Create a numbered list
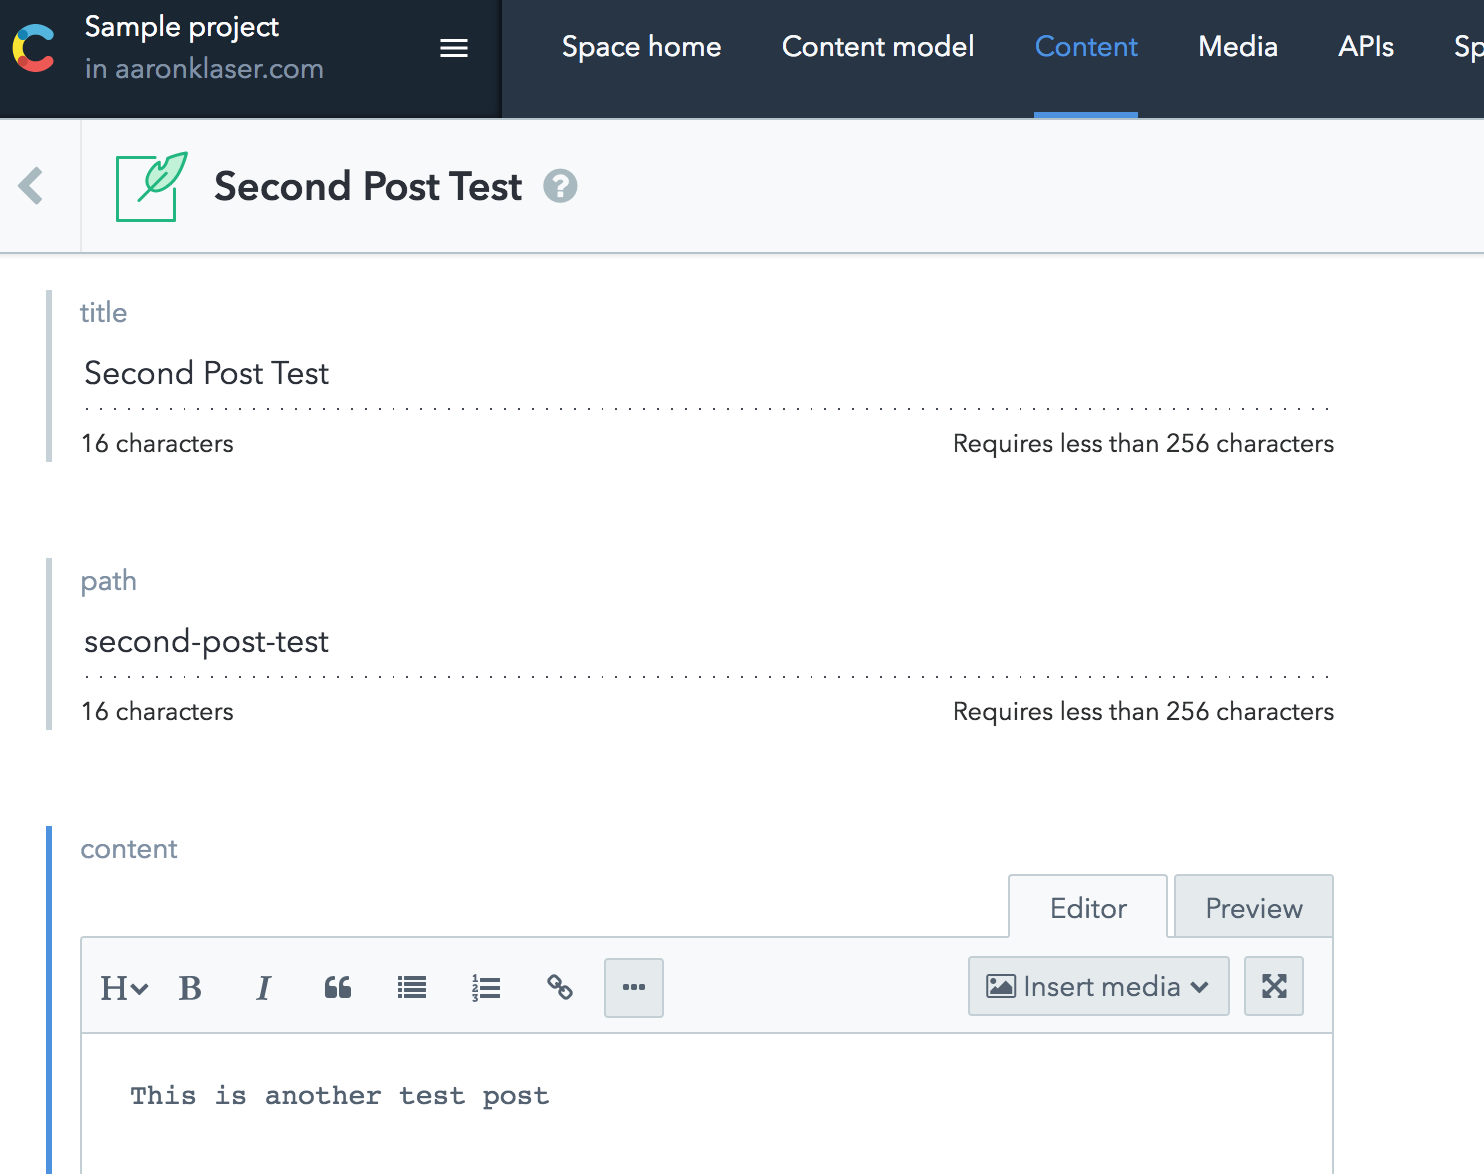 pyautogui.click(x=486, y=988)
